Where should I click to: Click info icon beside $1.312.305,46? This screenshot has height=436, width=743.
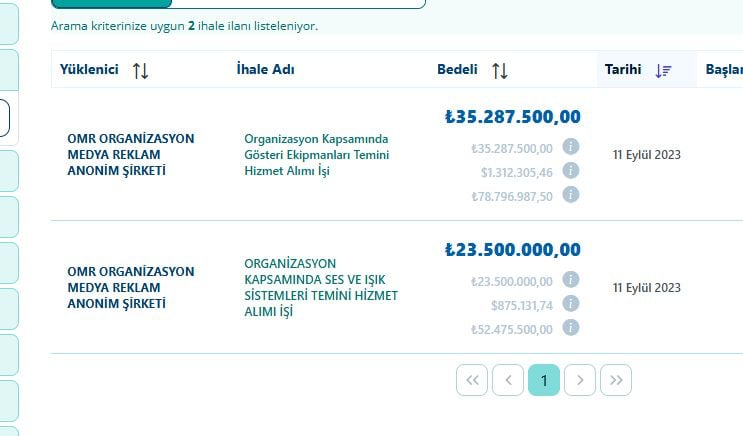coord(571,171)
